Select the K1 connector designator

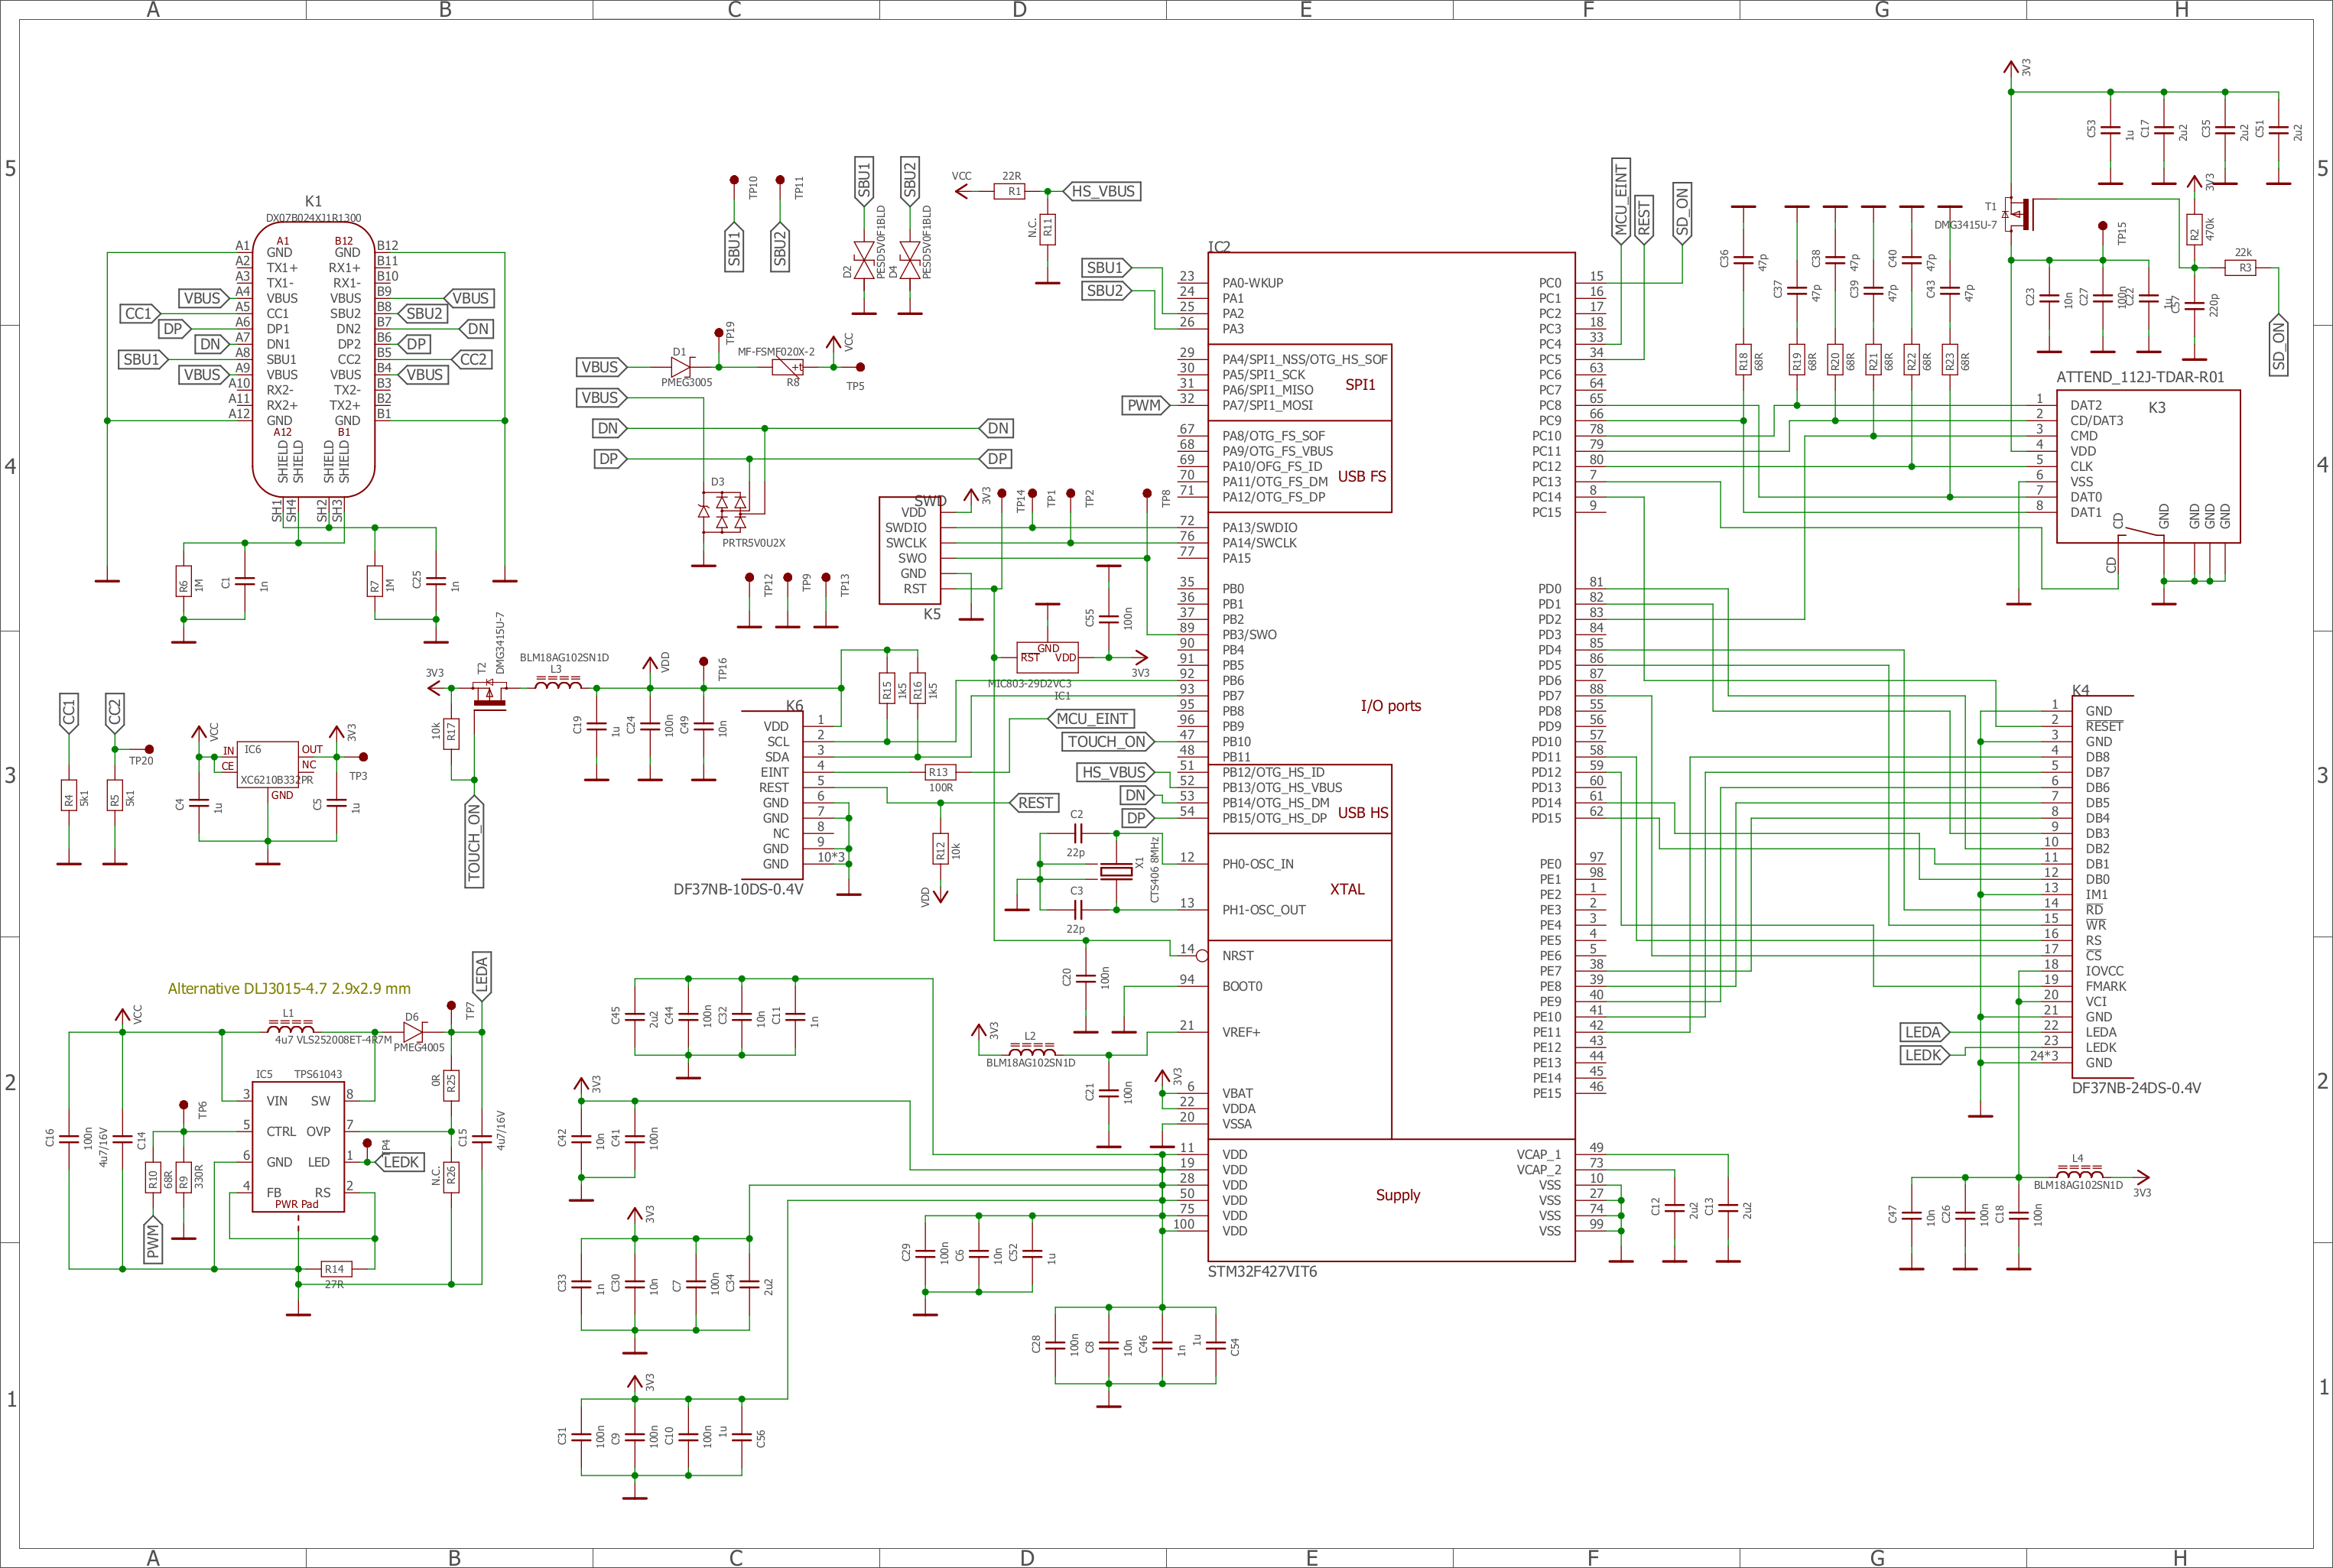click(x=313, y=202)
